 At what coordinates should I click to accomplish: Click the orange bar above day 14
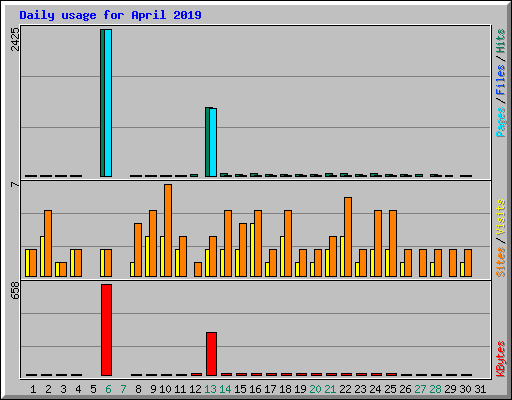point(228,243)
